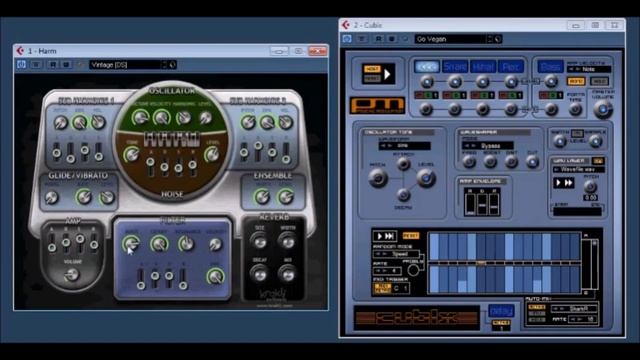Toggle the orange Mono button in bass section

coord(576,81)
